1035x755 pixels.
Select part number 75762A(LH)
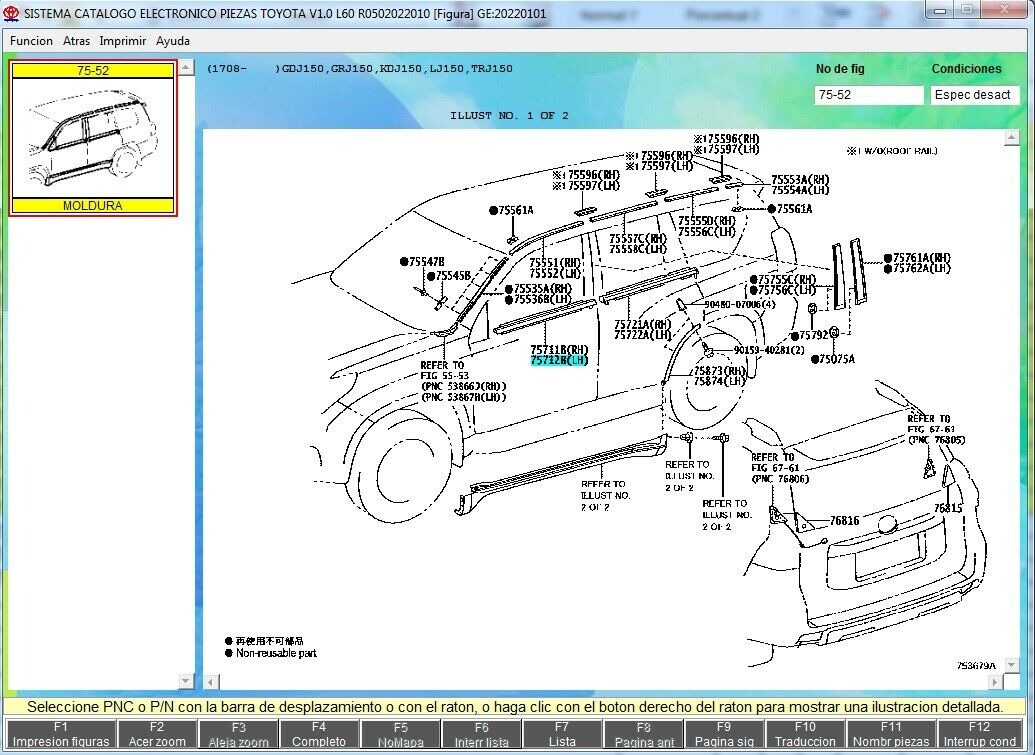(921, 269)
